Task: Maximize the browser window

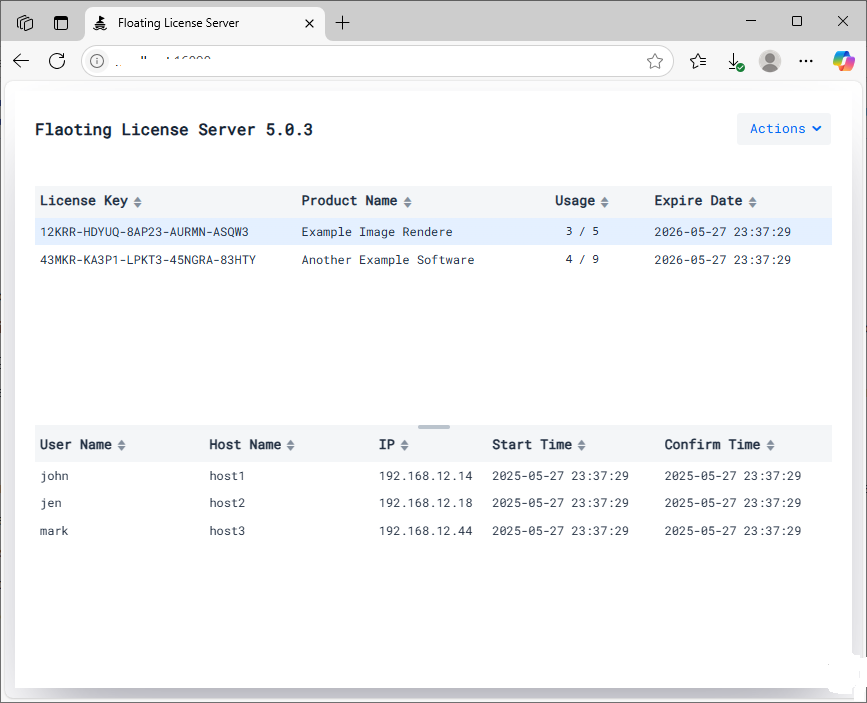Action: coord(797,21)
